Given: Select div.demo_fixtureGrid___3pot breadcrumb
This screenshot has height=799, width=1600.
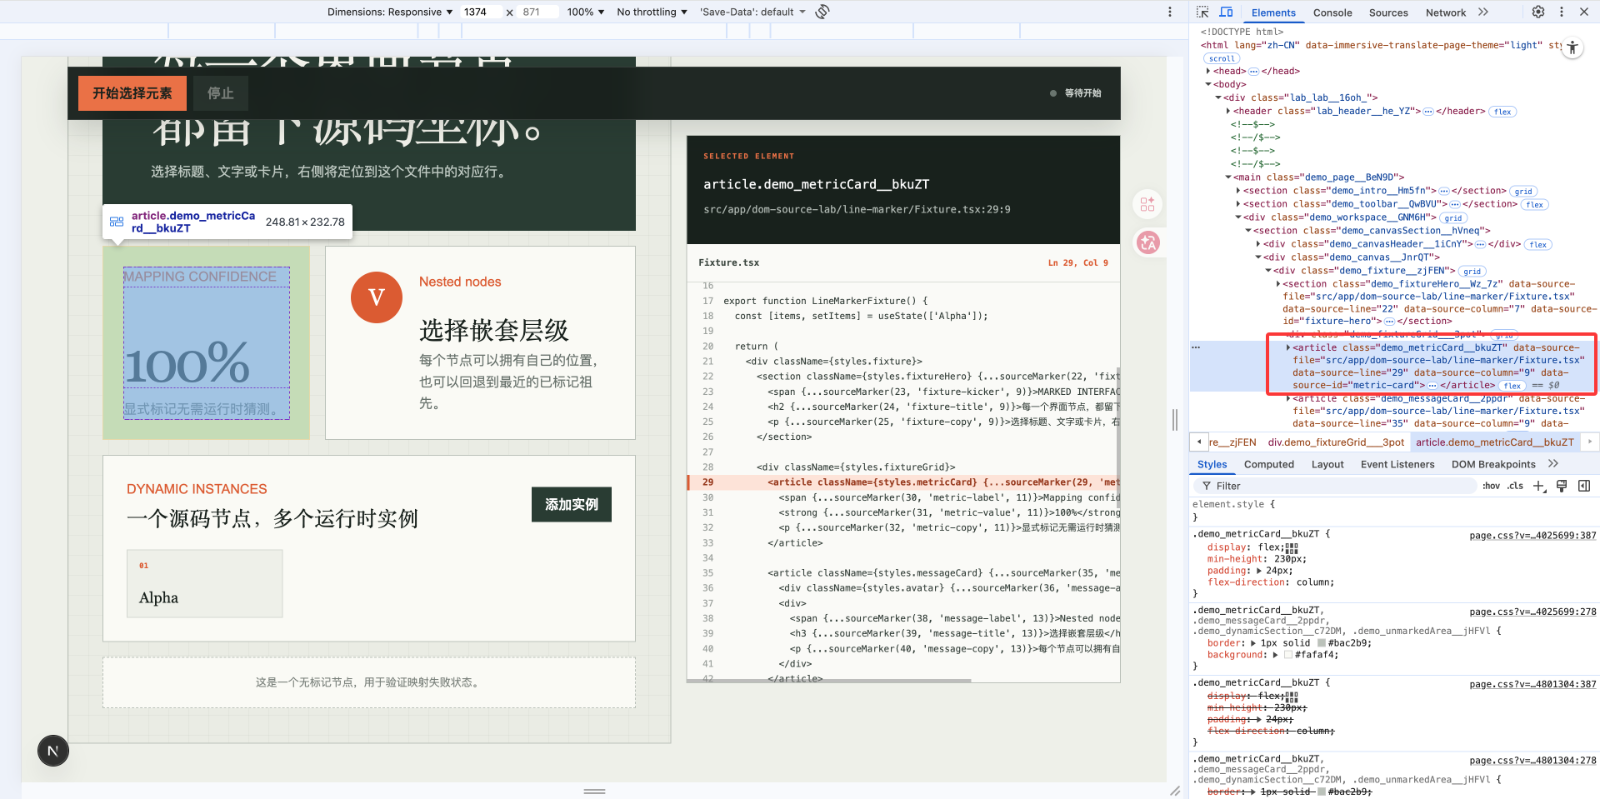Looking at the screenshot, I should (x=1336, y=442).
